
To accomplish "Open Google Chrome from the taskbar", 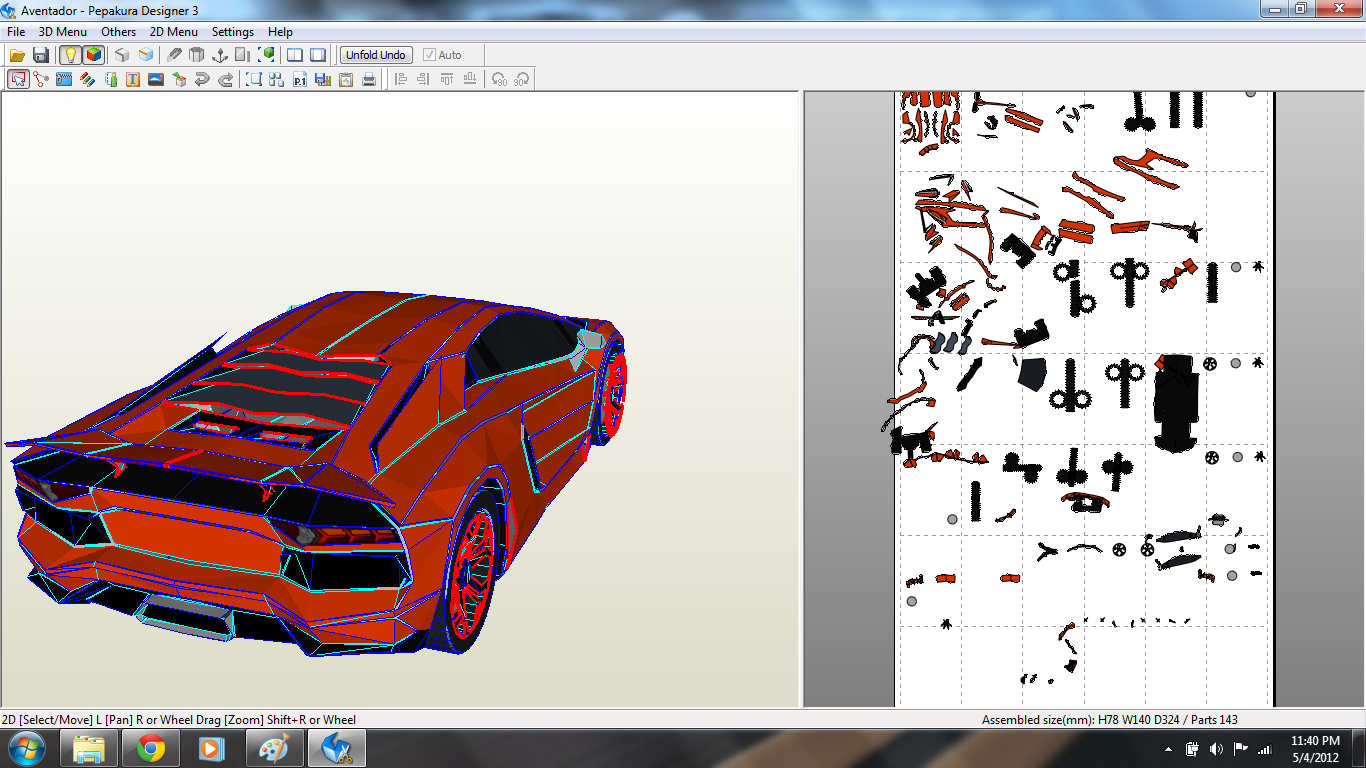I will coord(151,748).
